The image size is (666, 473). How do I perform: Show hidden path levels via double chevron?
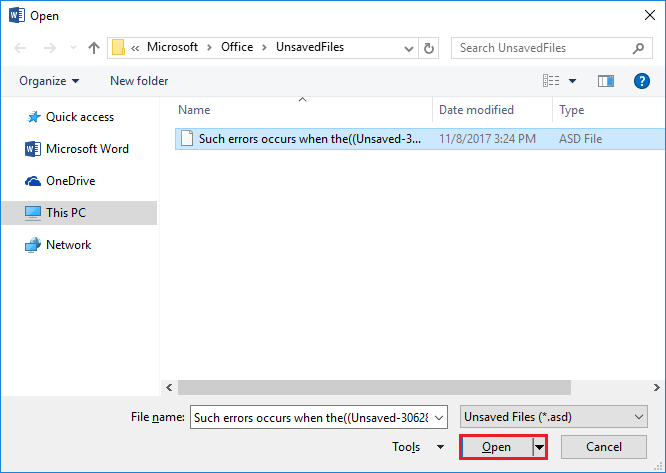coord(135,48)
